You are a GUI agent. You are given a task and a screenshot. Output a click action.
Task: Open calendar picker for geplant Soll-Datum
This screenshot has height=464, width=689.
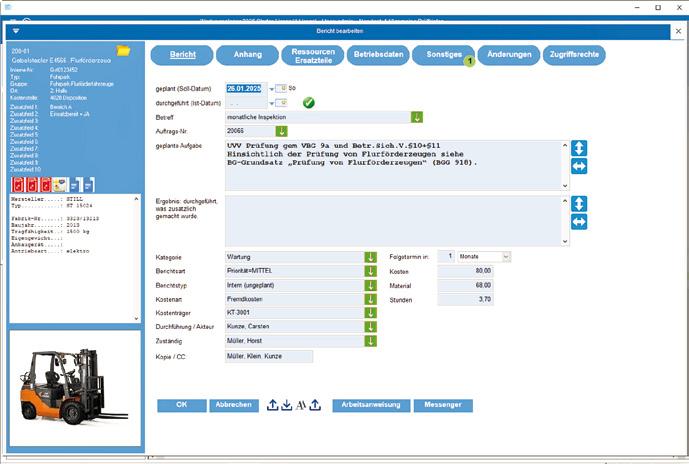pyautogui.click(x=281, y=88)
